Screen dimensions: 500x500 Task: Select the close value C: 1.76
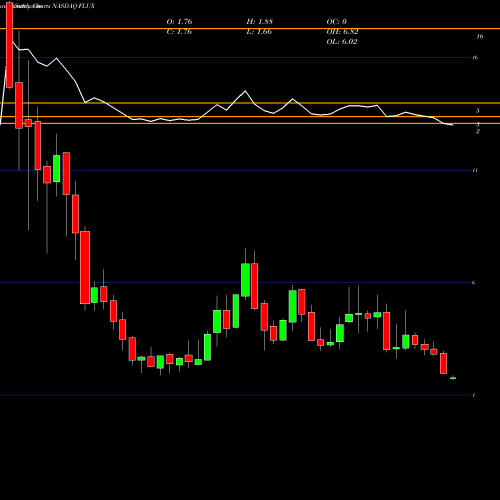pos(179,32)
